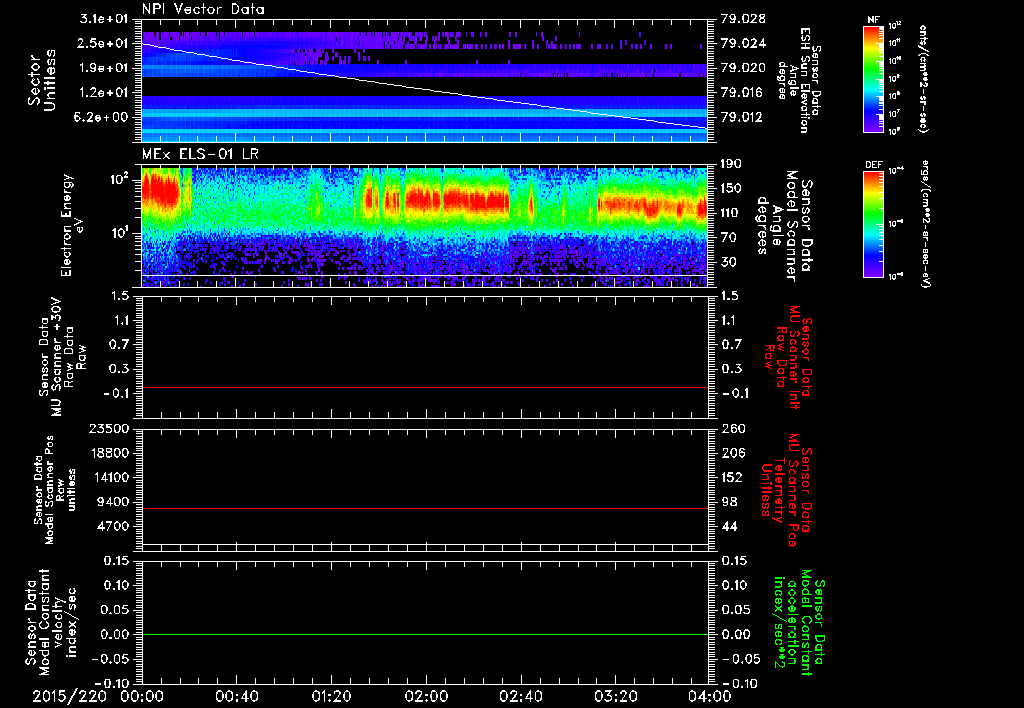This screenshot has width=1024, height=708.
Task: Click the 98 telemetry tick value
Action: point(729,502)
